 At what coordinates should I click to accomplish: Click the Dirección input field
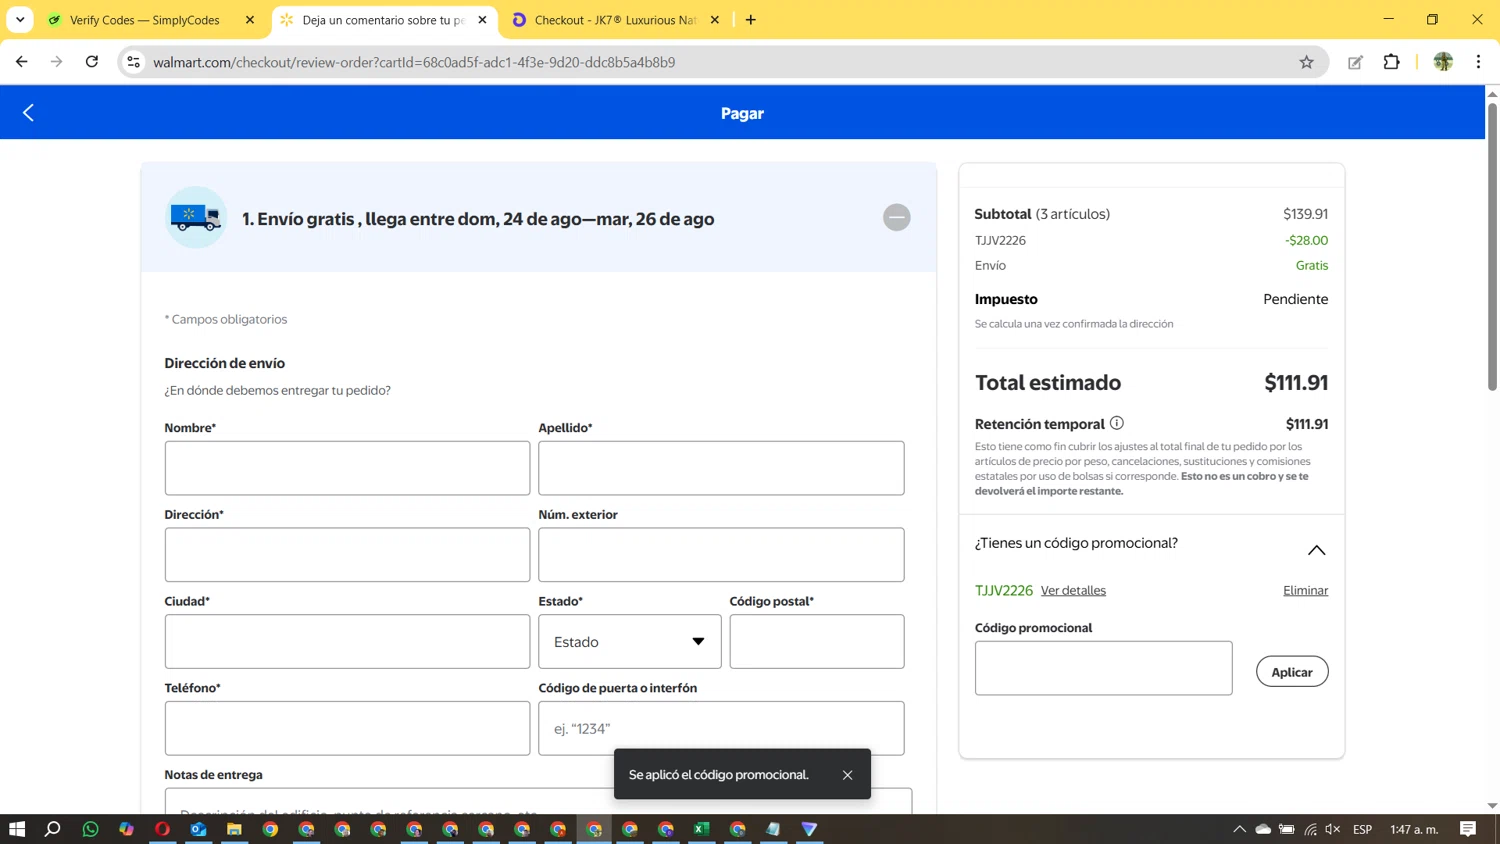click(347, 555)
